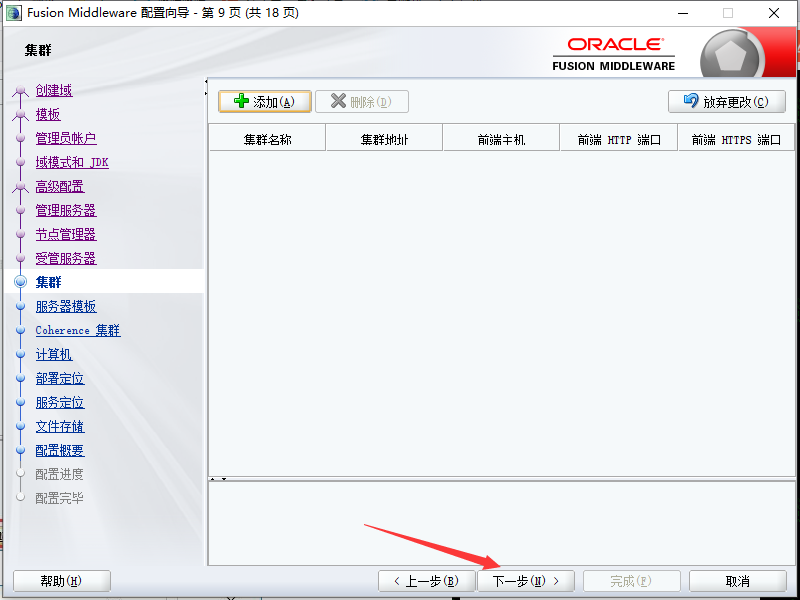Cancel the wizard with 取消 button
The height and width of the screenshot is (600, 800).
coord(738,581)
